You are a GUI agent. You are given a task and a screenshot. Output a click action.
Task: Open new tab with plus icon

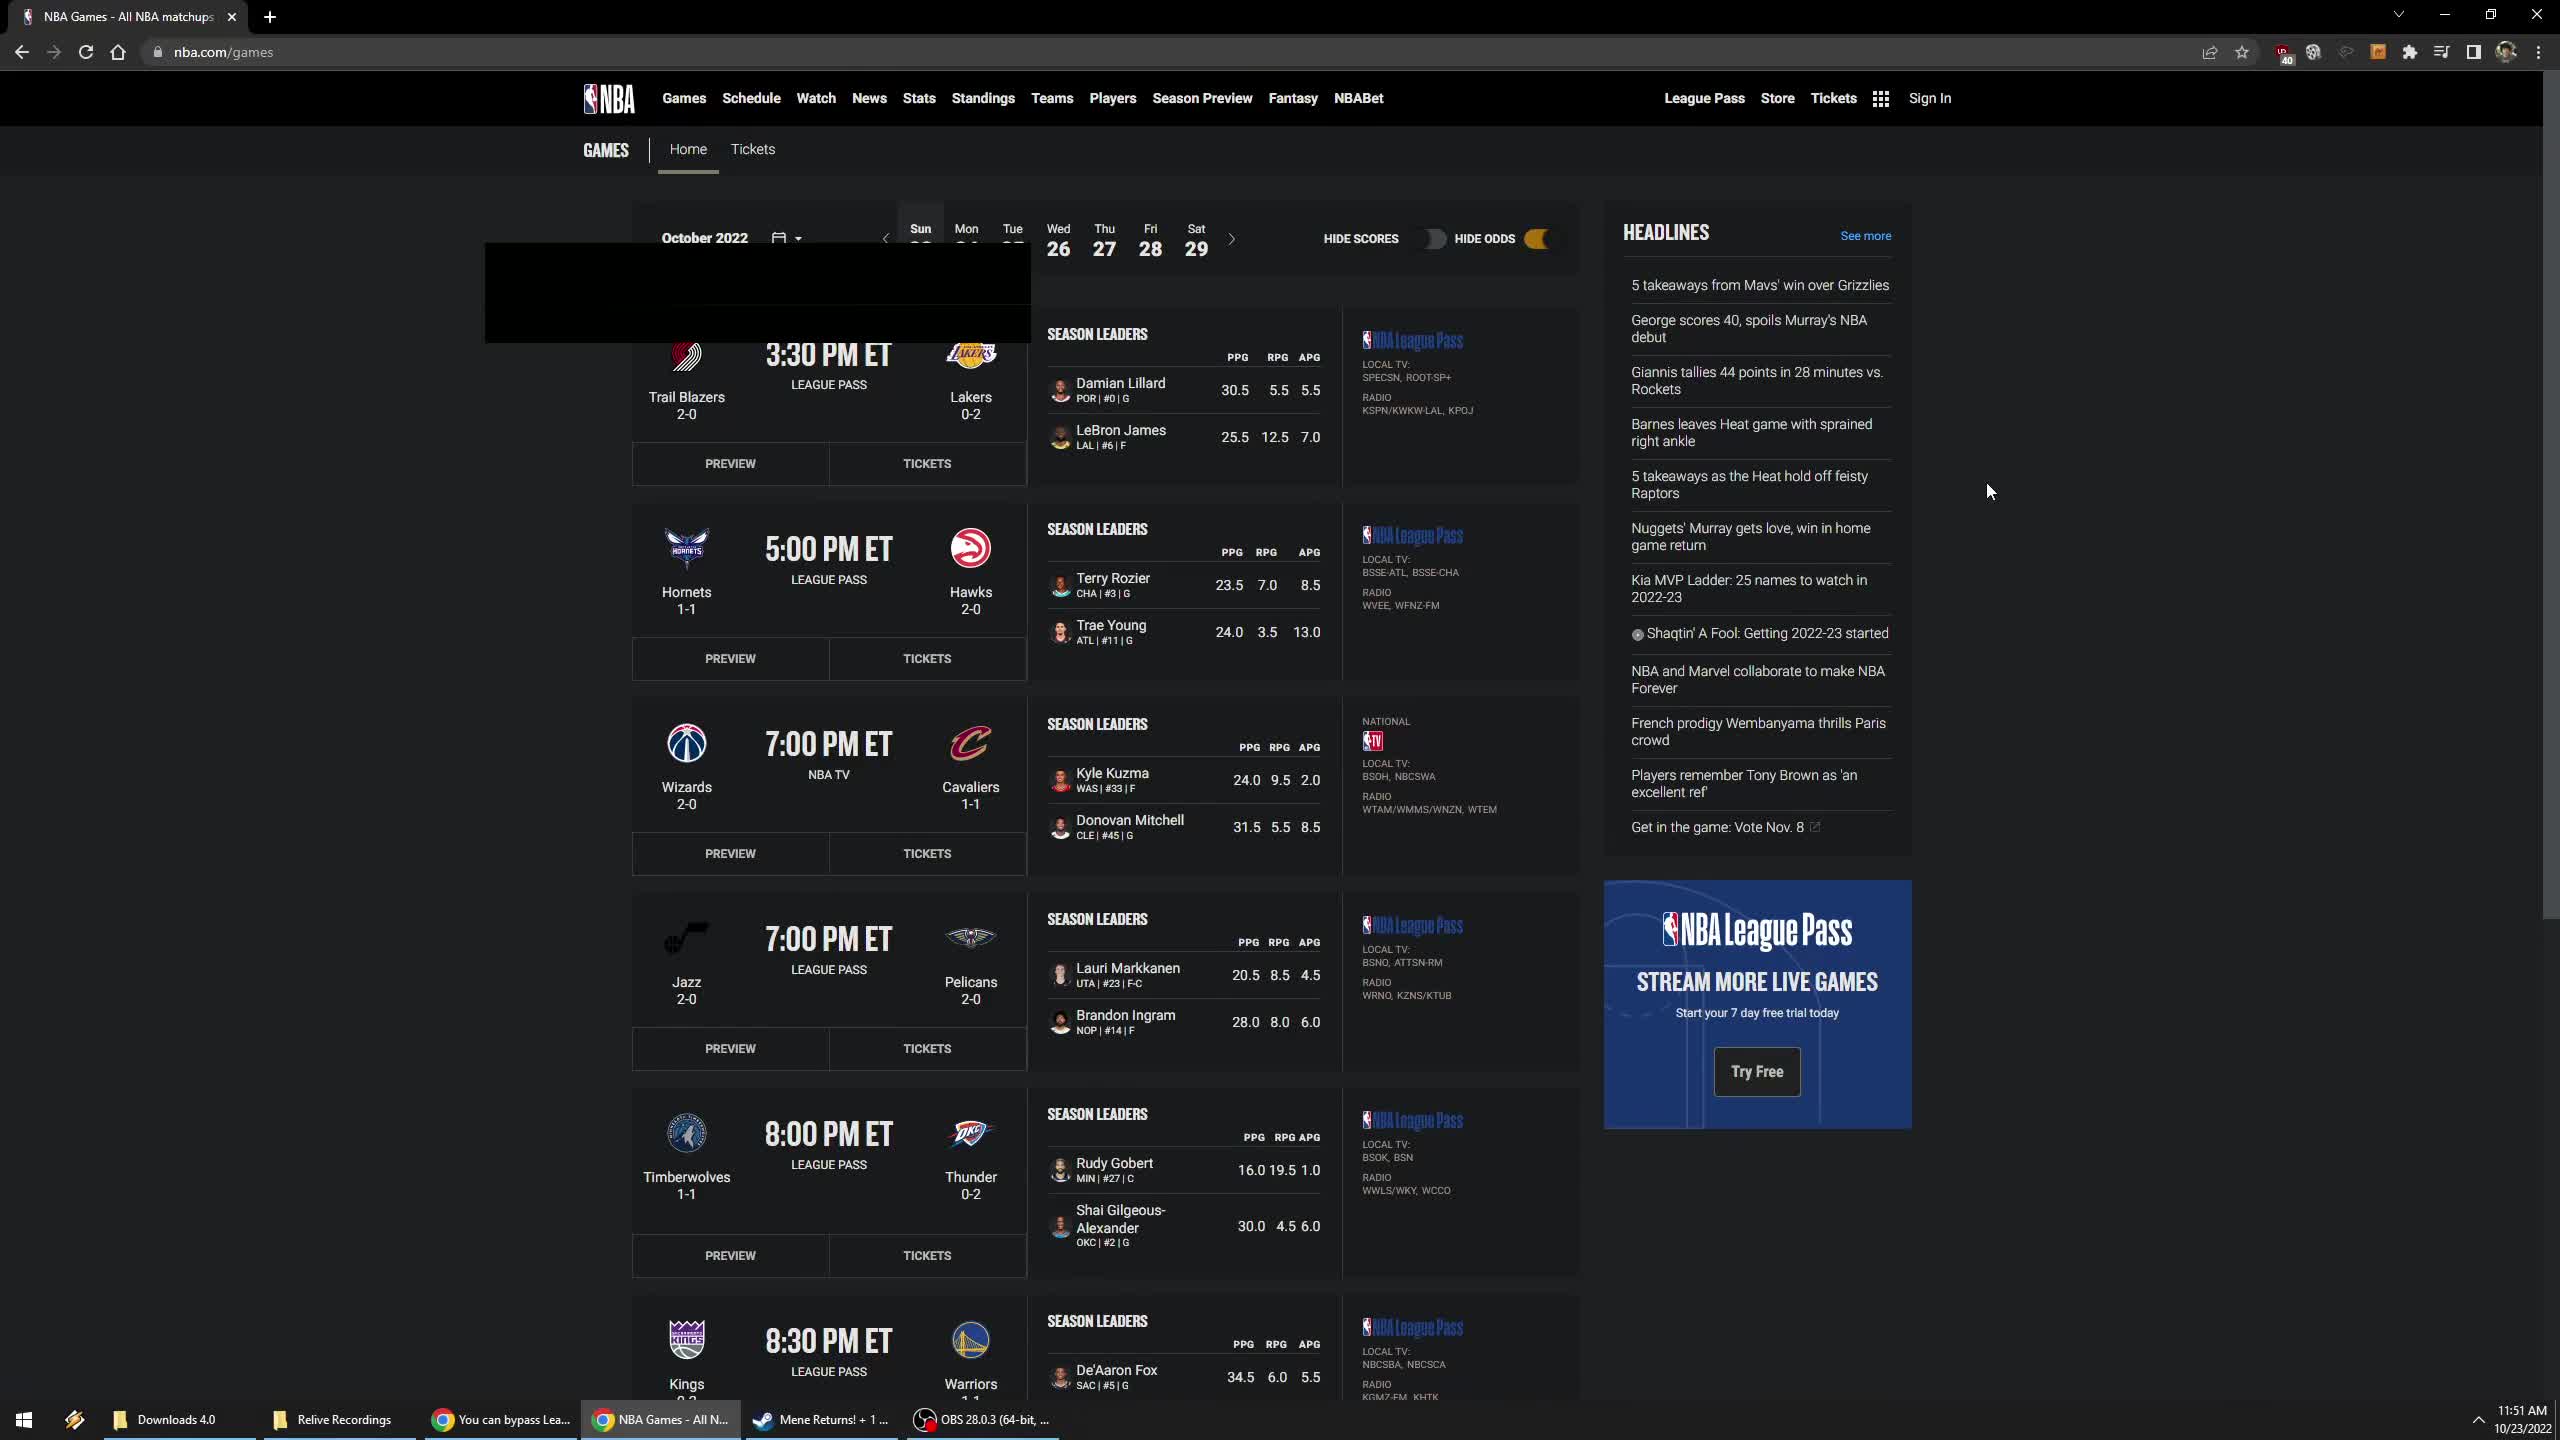click(x=270, y=17)
